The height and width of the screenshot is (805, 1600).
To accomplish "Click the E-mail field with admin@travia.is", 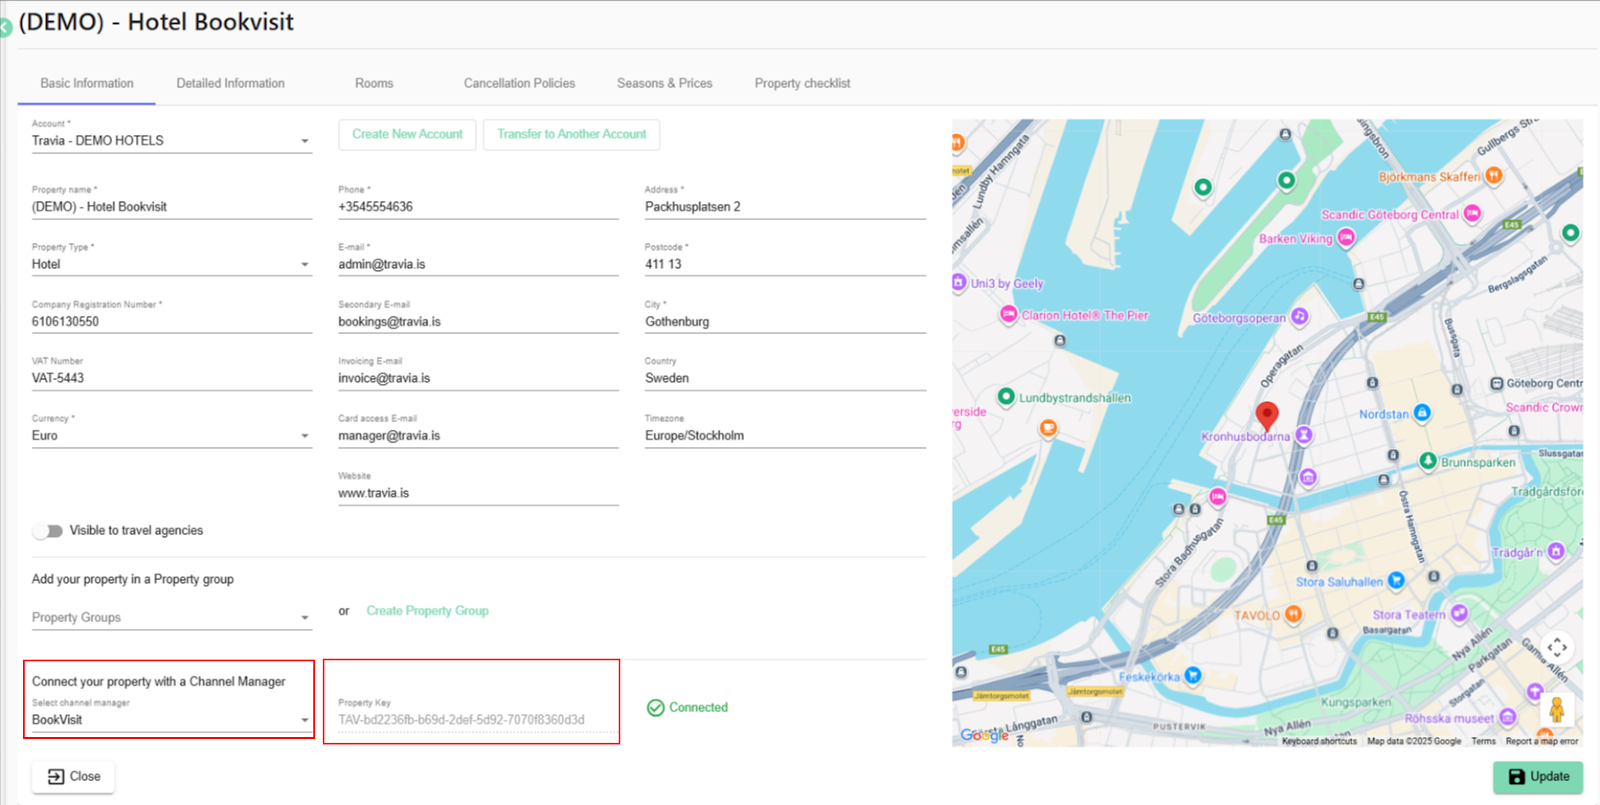I will pyautogui.click(x=478, y=265).
